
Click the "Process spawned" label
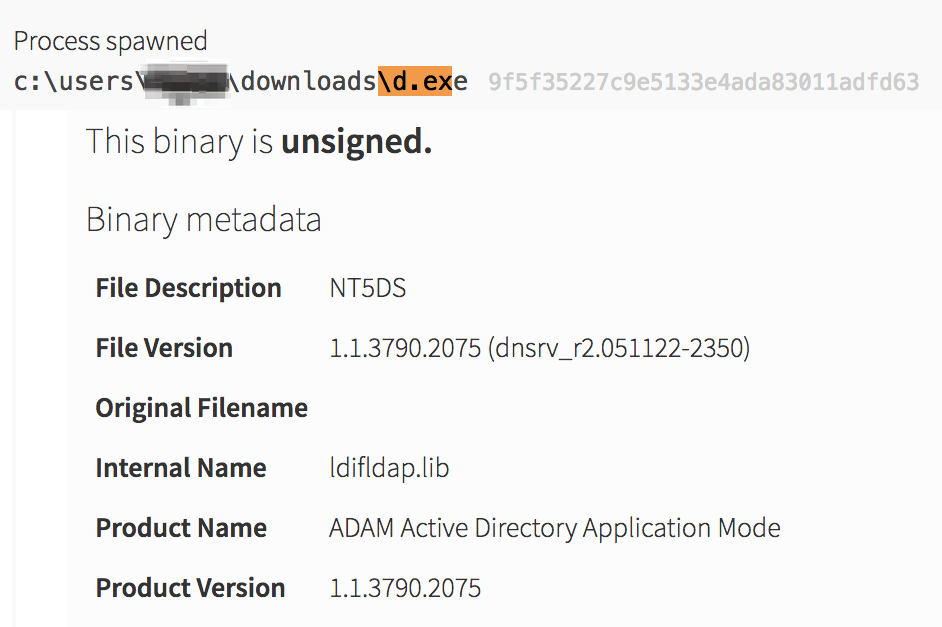110,41
